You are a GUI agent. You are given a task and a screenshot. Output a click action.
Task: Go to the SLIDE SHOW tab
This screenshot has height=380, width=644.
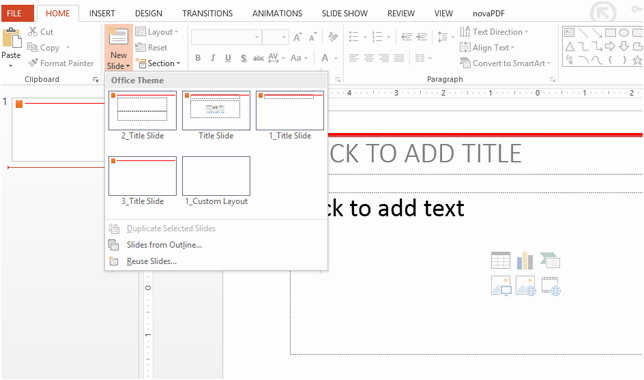(x=345, y=14)
